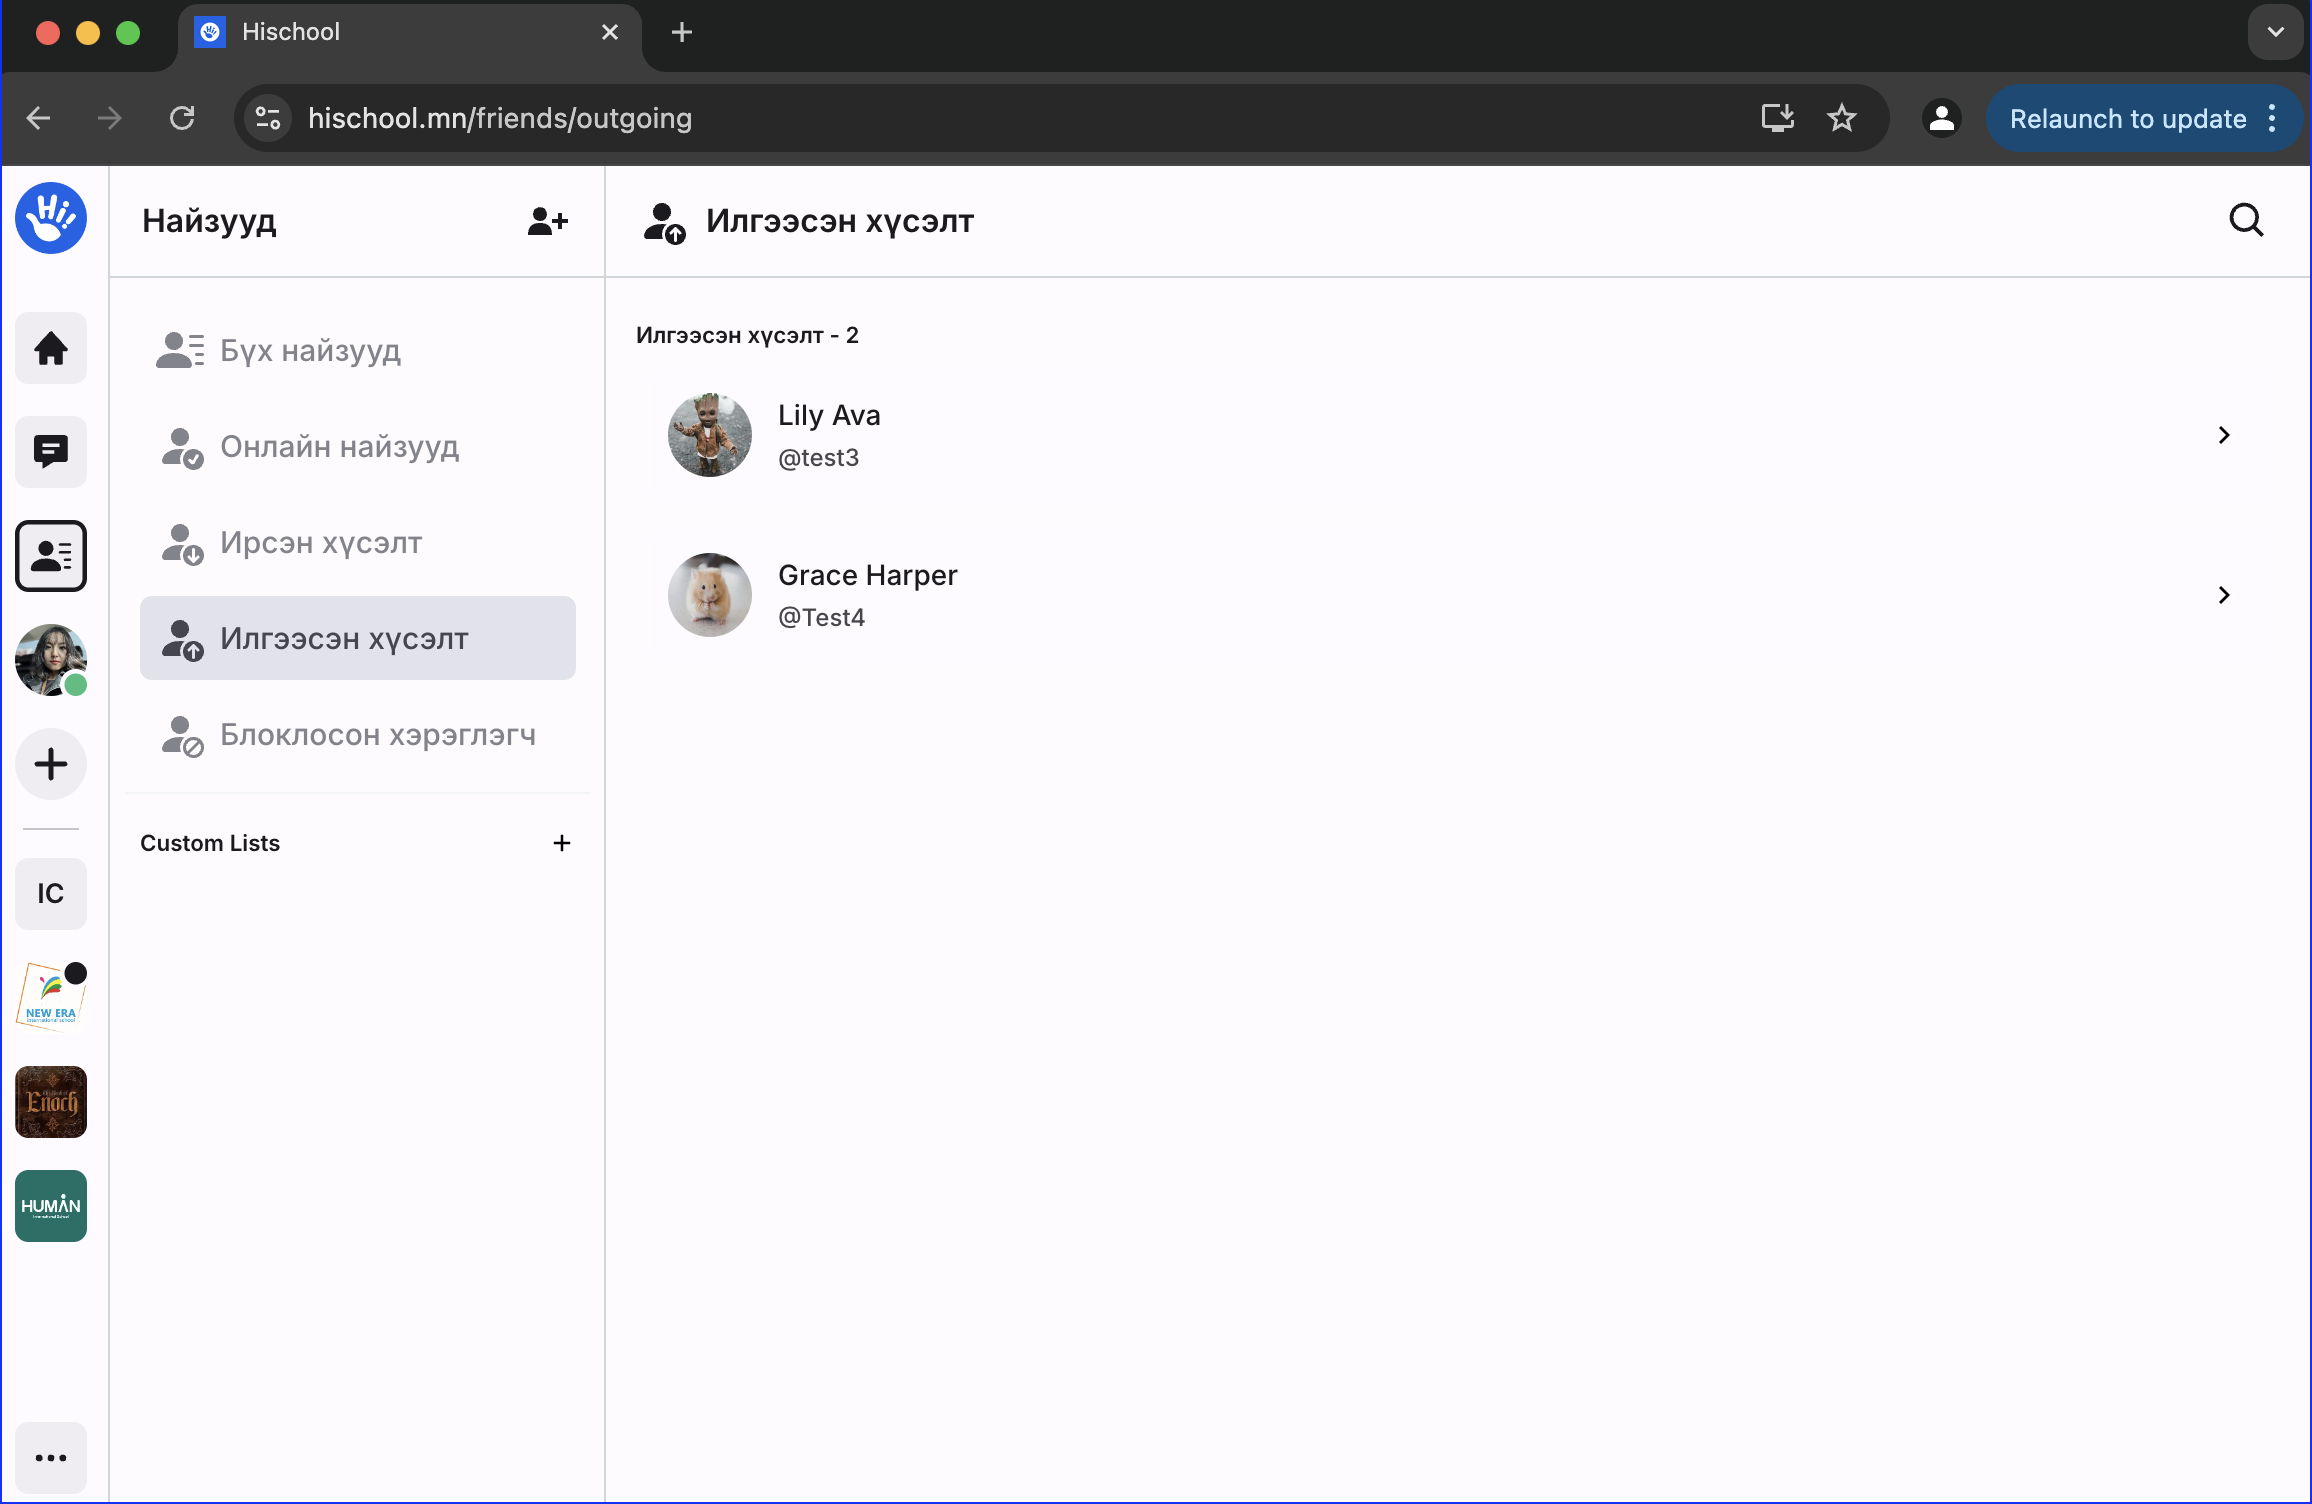Open Ирсэн хүсэлт incoming requests
The height and width of the screenshot is (1504, 2312).
pos(320,543)
